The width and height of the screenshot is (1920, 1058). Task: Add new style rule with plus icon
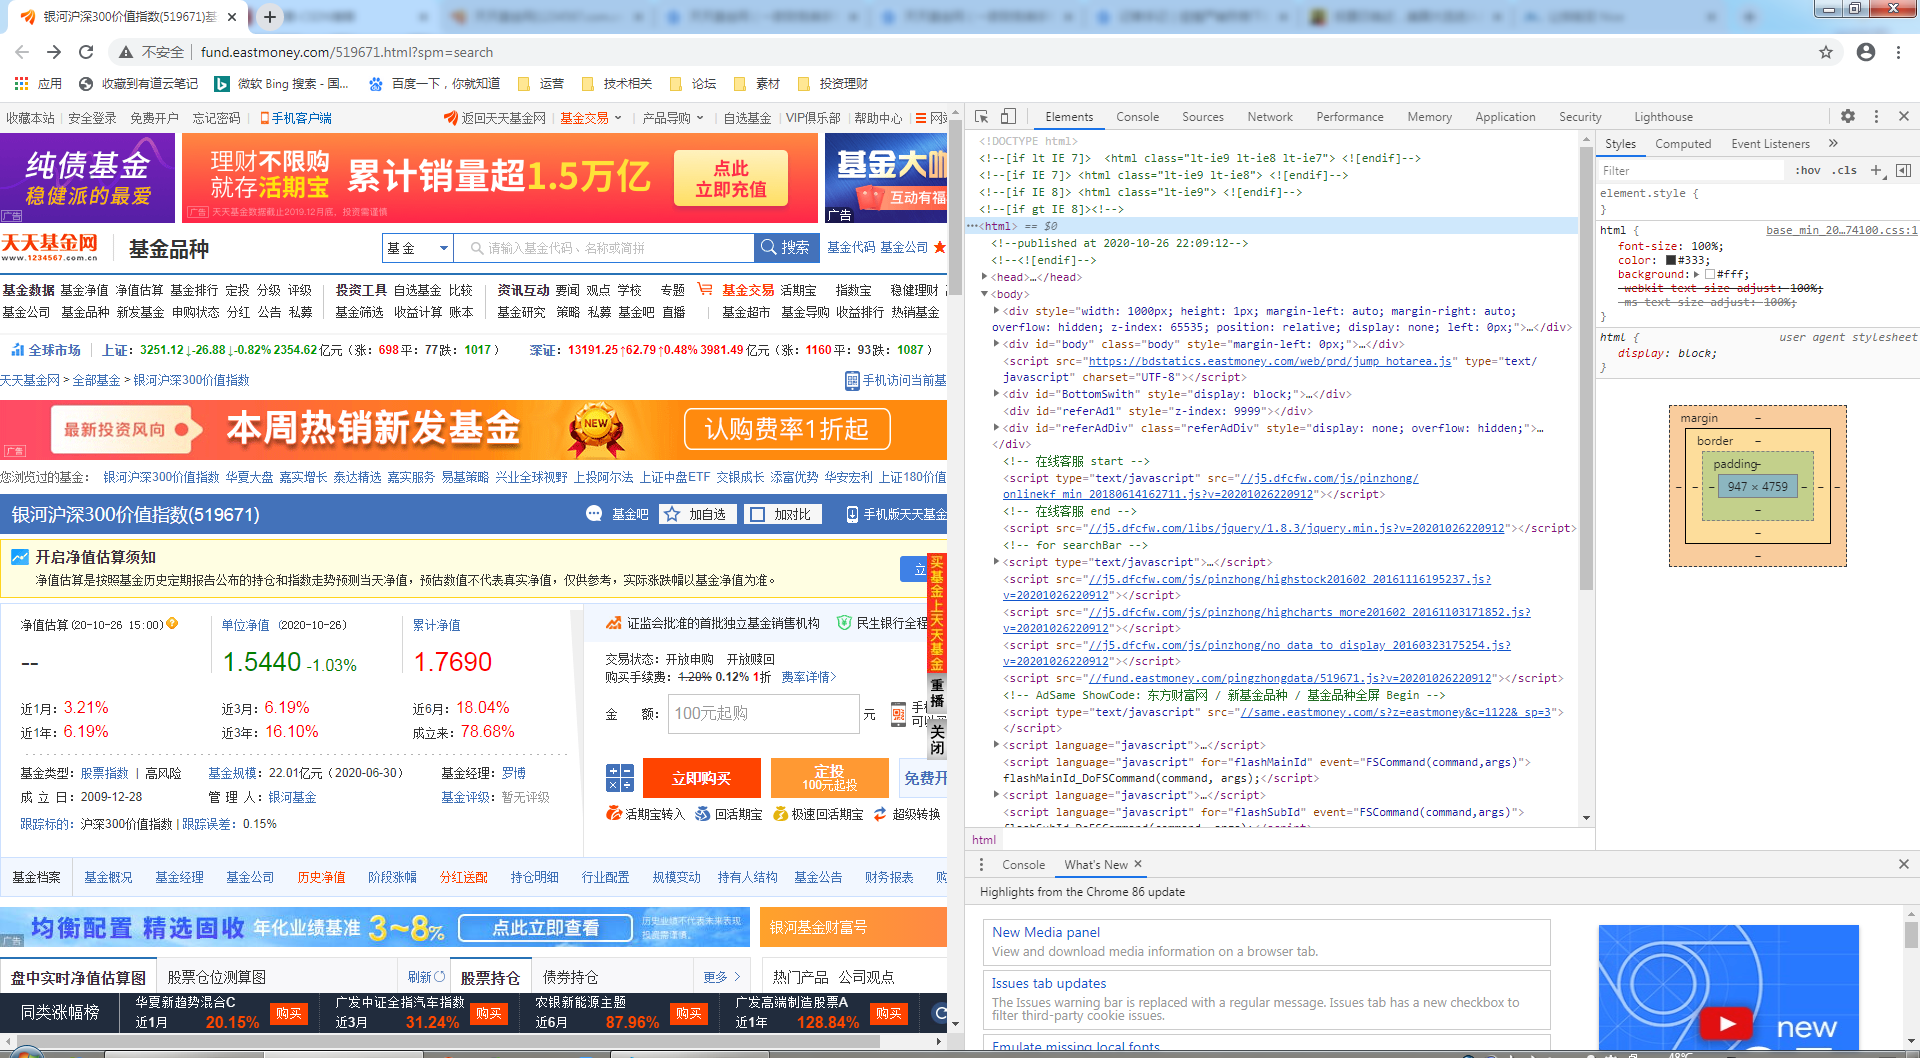tap(1877, 170)
